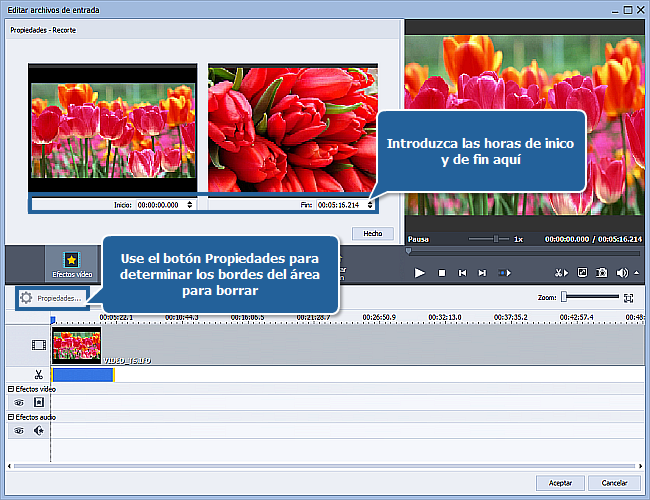The height and width of the screenshot is (500, 650).
Task: Switch the preview to full screen
Action: tap(582, 272)
